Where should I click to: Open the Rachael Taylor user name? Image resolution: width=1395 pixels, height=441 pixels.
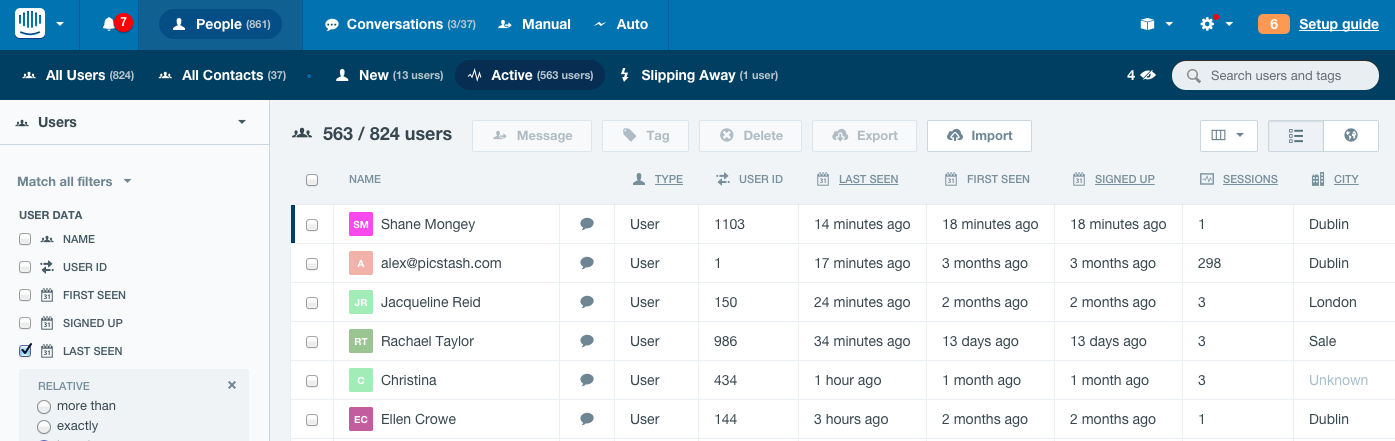tap(427, 341)
